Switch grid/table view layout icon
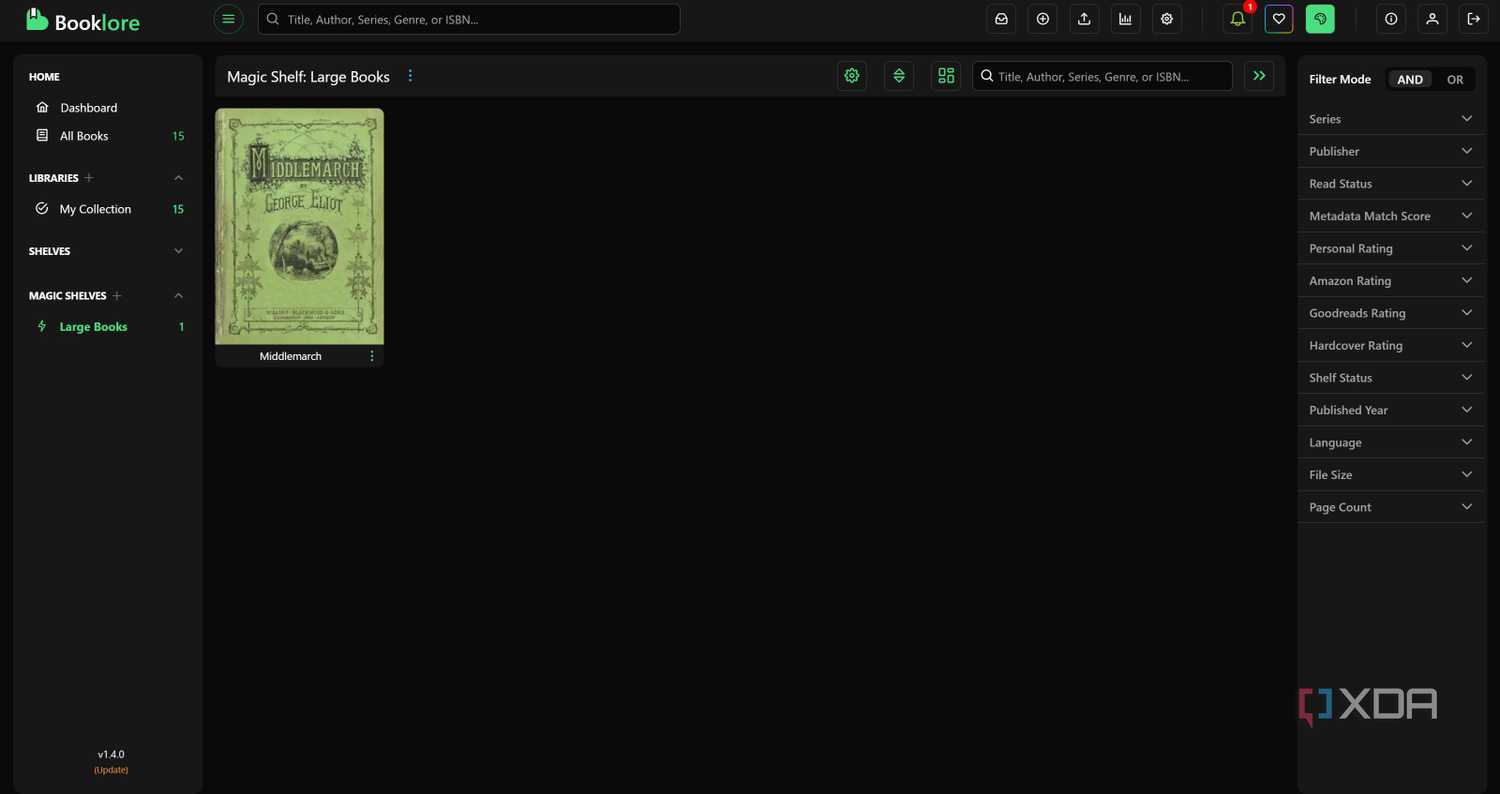1500x794 pixels. [x=946, y=76]
